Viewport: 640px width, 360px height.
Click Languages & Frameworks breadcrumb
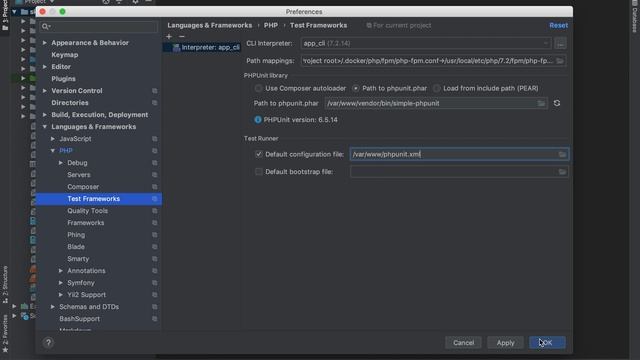pyautogui.click(x=209, y=25)
